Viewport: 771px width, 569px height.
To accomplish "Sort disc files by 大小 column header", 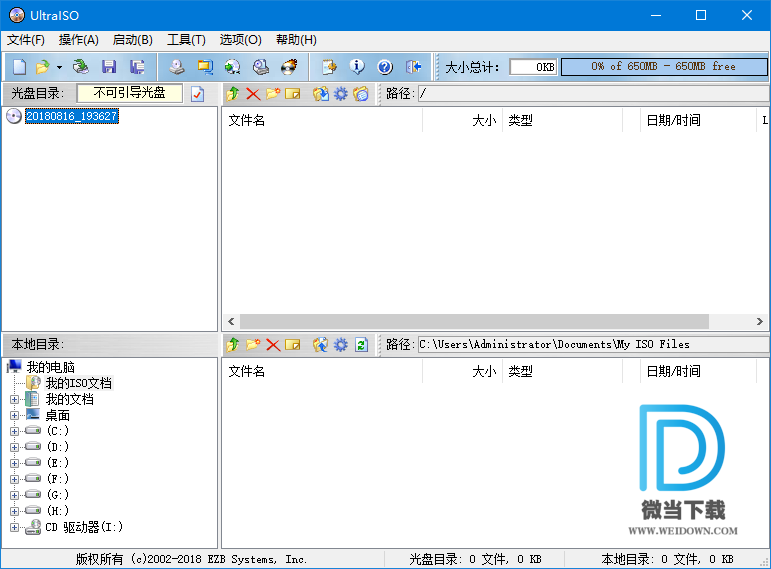I will tap(462, 120).
